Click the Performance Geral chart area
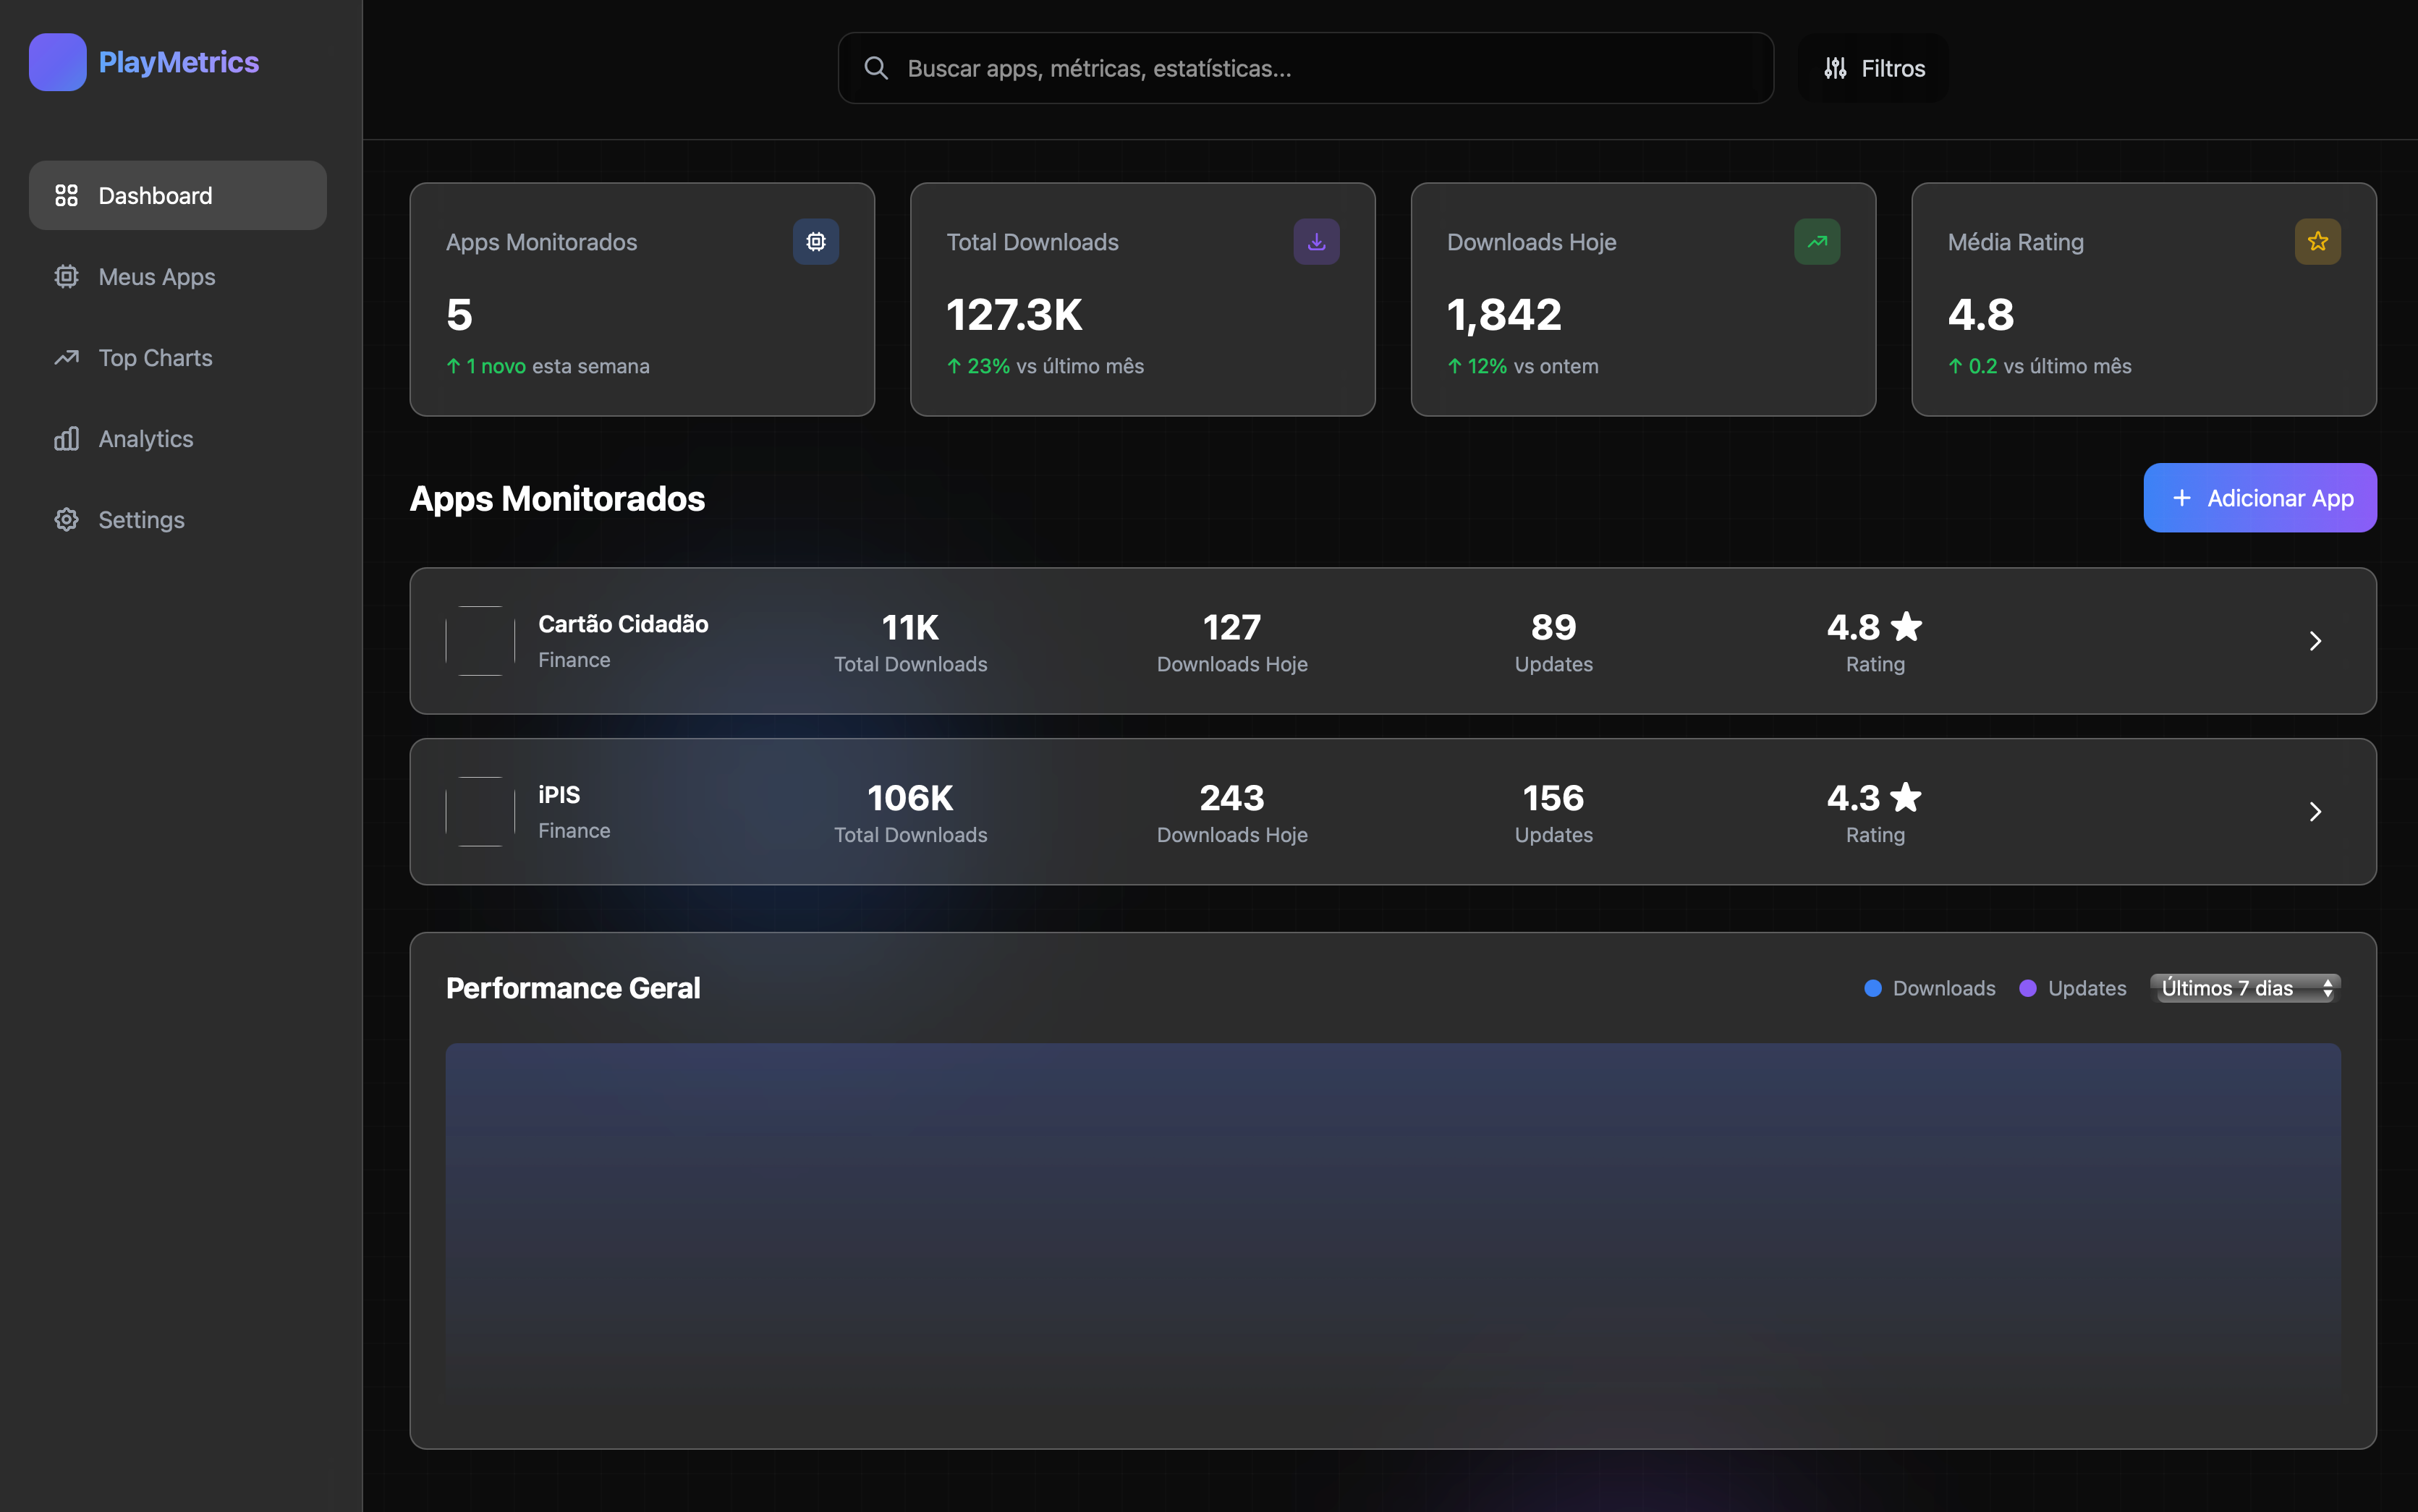 tap(1393, 1228)
